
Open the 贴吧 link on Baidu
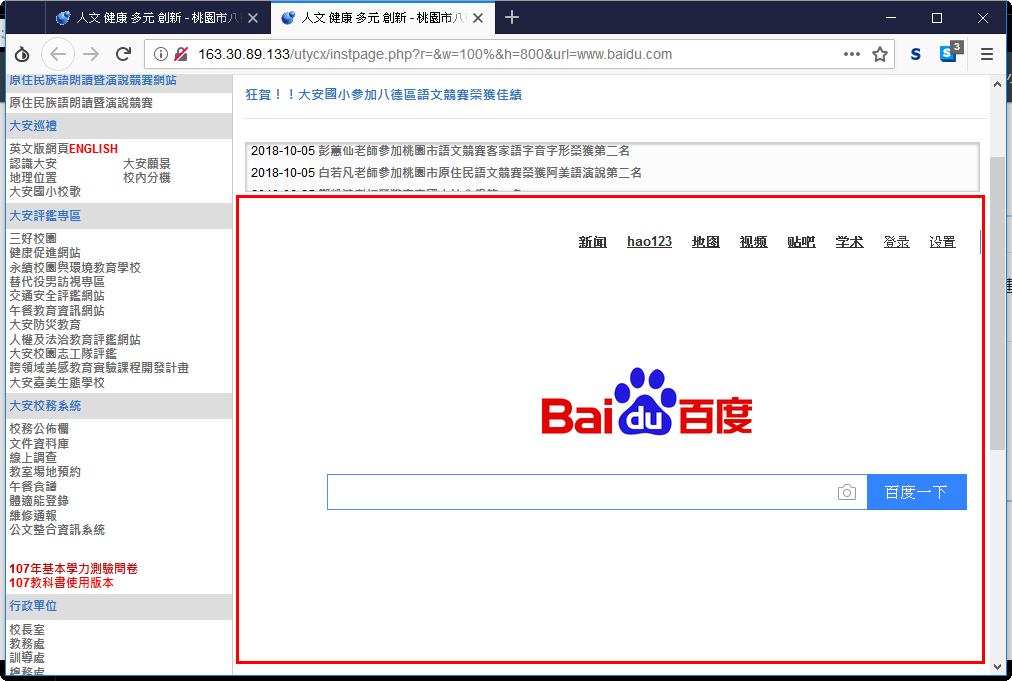(801, 242)
